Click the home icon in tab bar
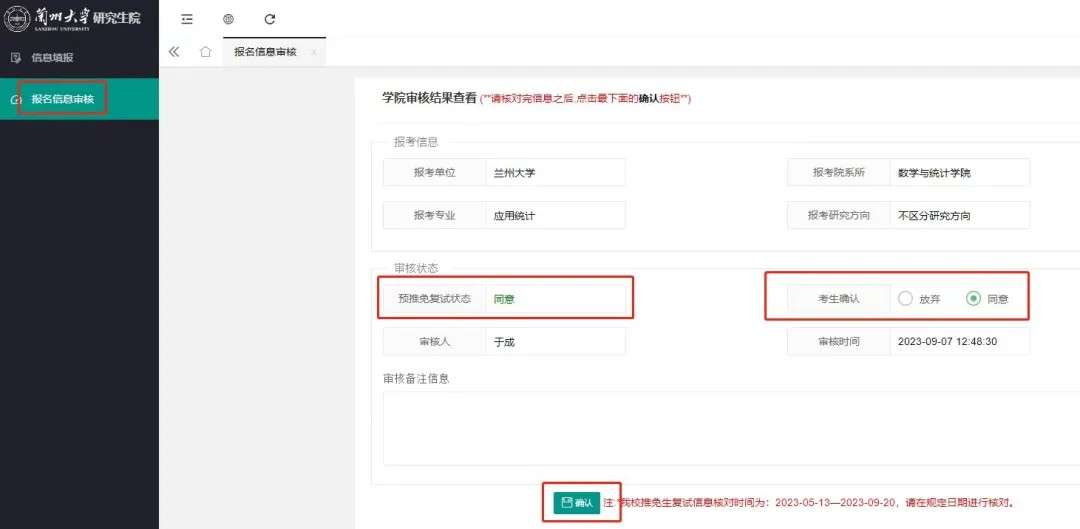The image size is (1080, 529). click(205, 52)
